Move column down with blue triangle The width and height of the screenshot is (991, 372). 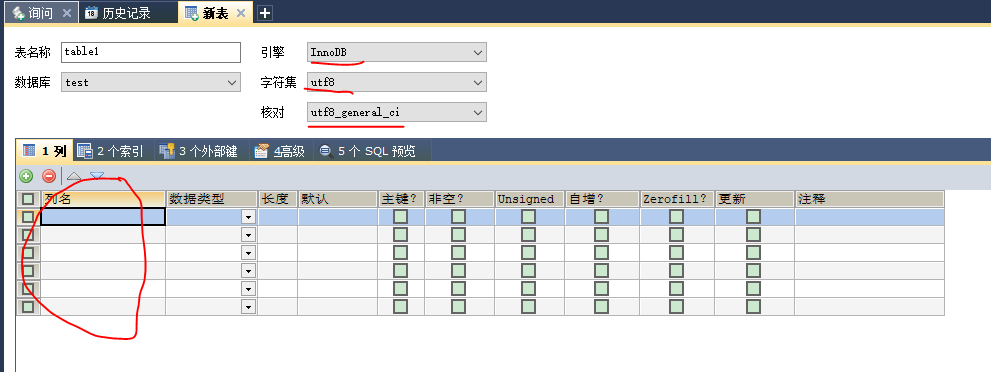tap(97, 177)
